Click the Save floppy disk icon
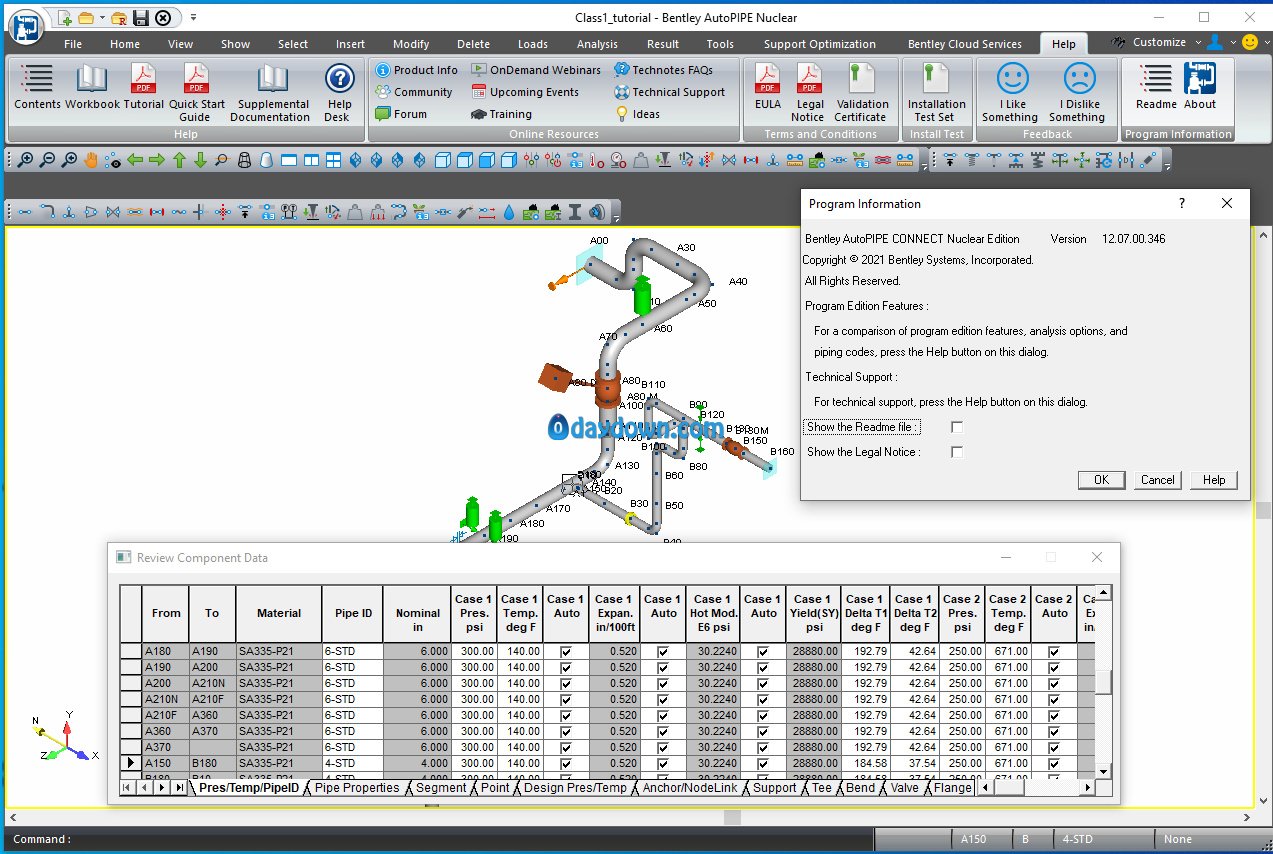Screen dimensions: 1273x854 pos(141,18)
